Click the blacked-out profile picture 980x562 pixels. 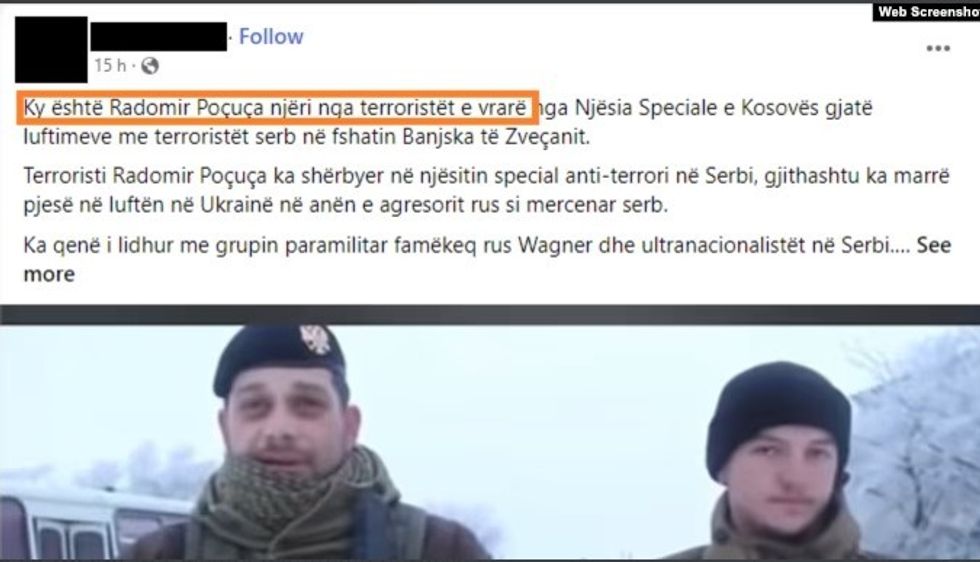(x=51, y=50)
